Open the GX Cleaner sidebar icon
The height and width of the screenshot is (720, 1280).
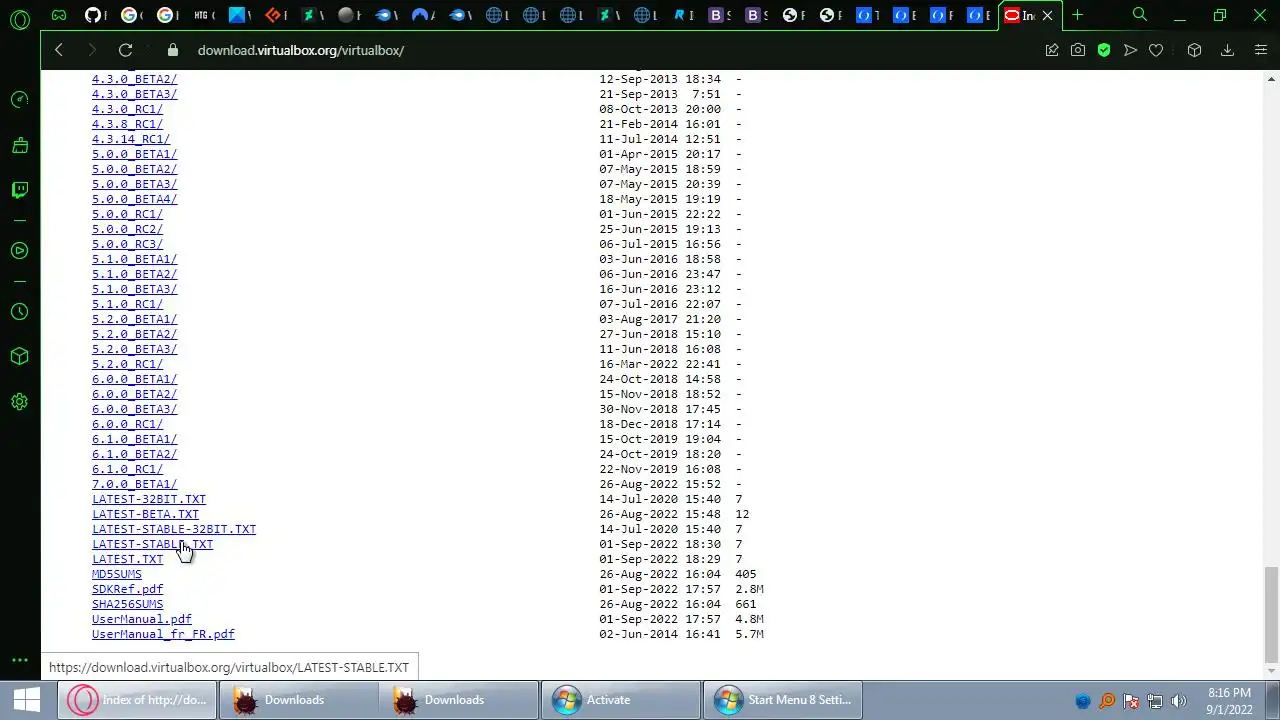click(x=19, y=145)
